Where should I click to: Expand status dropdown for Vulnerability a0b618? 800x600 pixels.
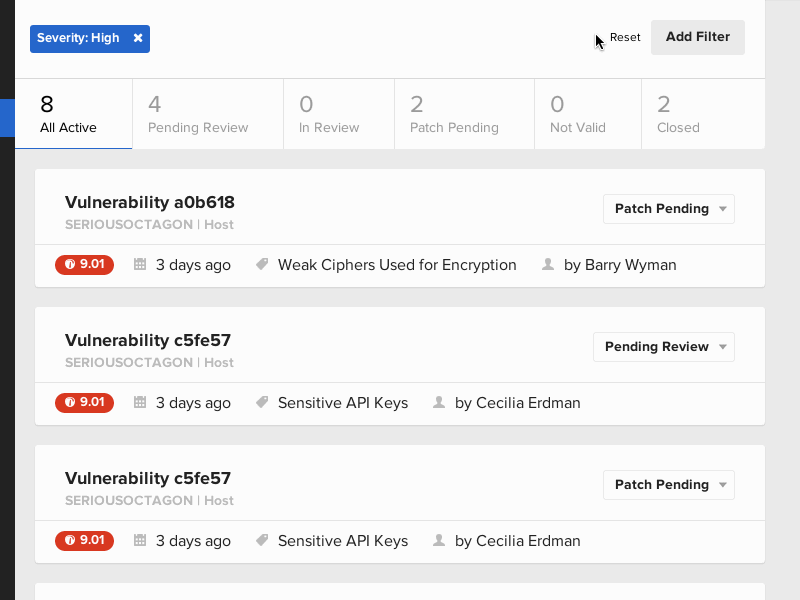668,209
